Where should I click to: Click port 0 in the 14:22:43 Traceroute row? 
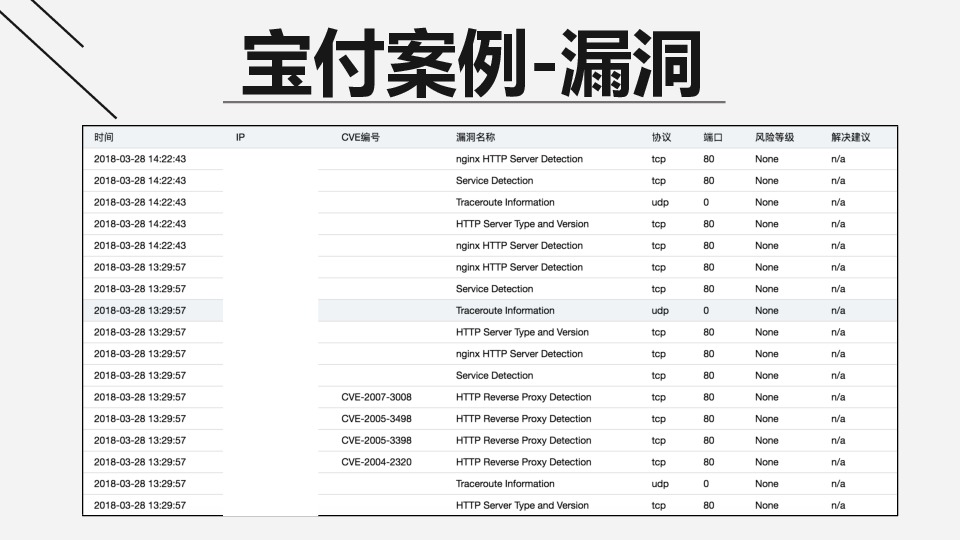click(x=706, y=202)
